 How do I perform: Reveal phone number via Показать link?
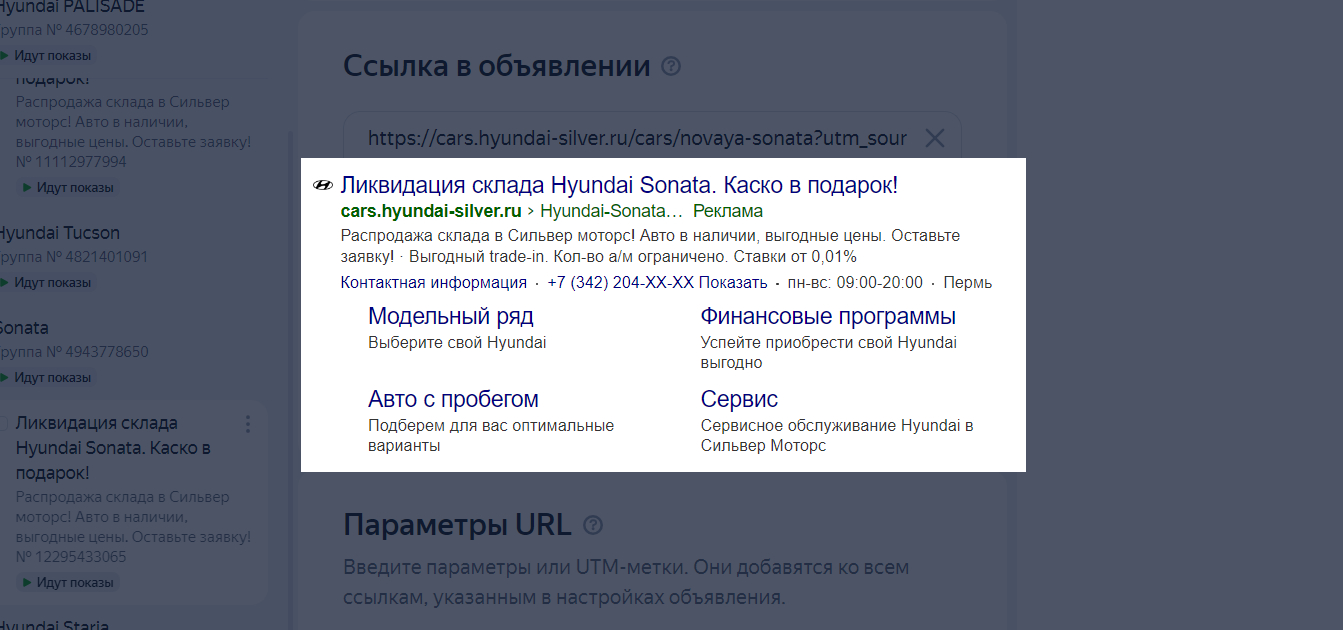coord(733,283)
